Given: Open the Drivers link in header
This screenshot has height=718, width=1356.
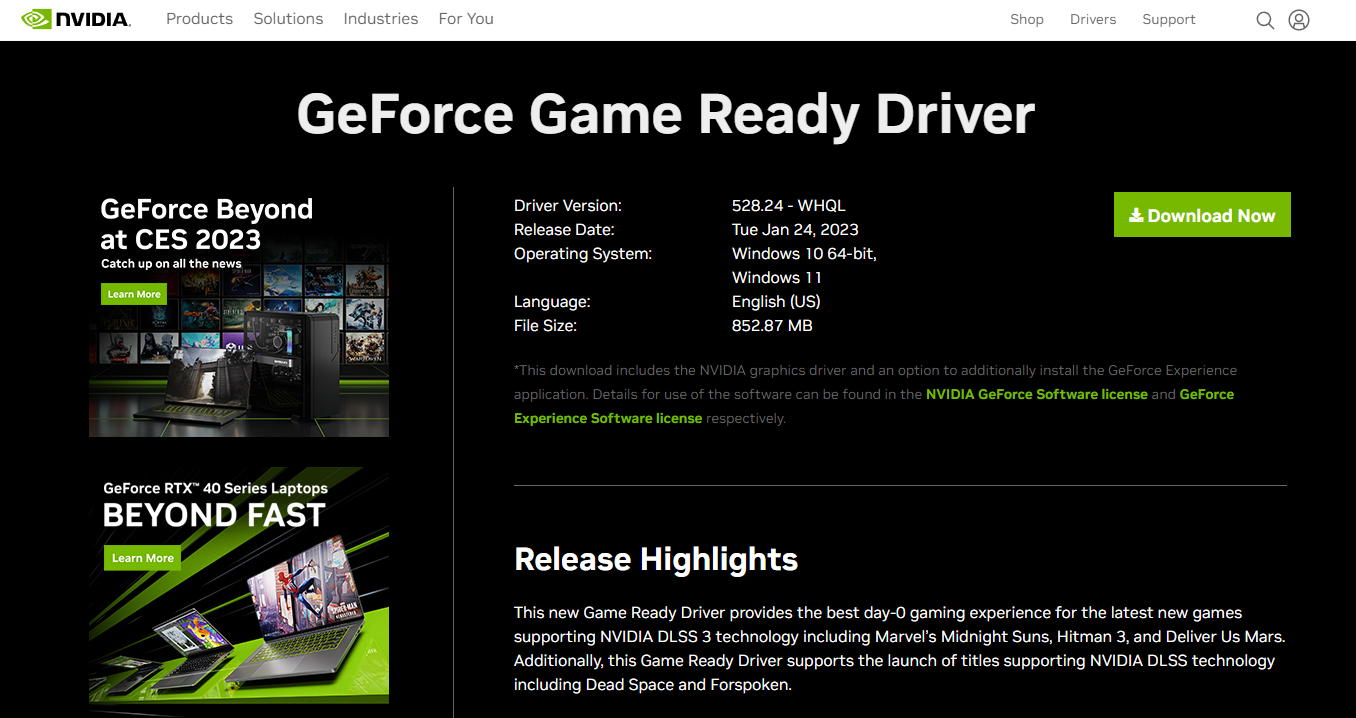Looking at the screenshot, I should (1093, 19).
